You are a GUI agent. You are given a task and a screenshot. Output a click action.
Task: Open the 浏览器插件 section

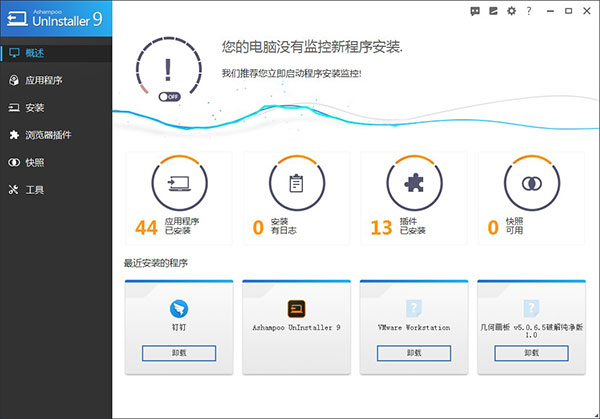(56, 135)
